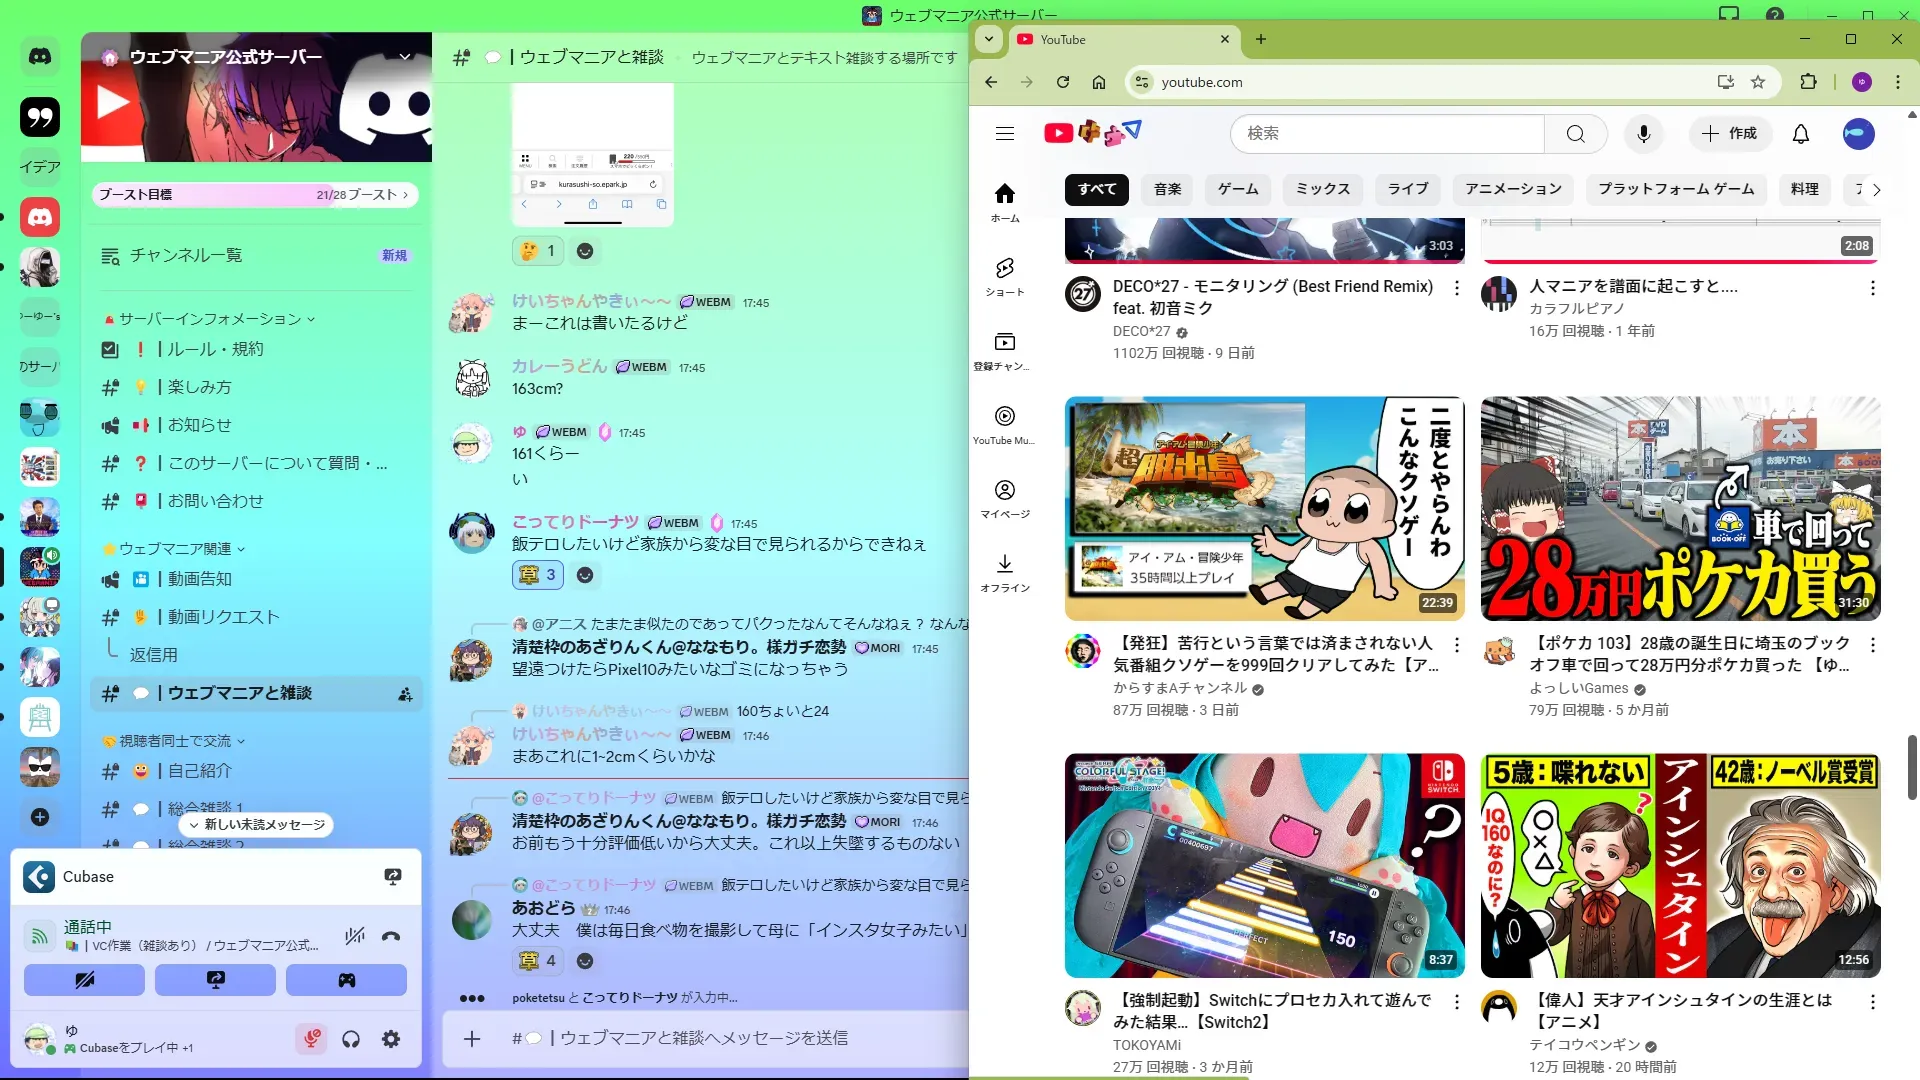
Task: Open Discord user settings gear
Action: click(391, 1039)
